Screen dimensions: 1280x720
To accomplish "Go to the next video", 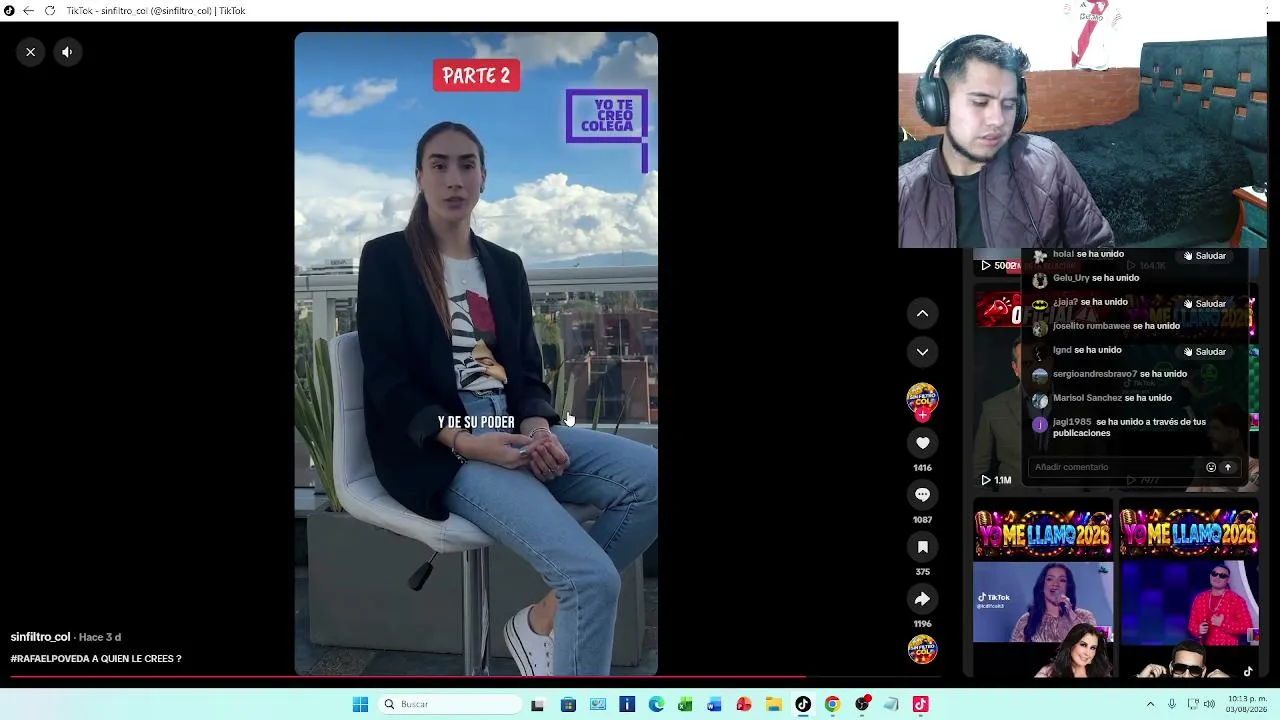I will (x=922, y=352).
